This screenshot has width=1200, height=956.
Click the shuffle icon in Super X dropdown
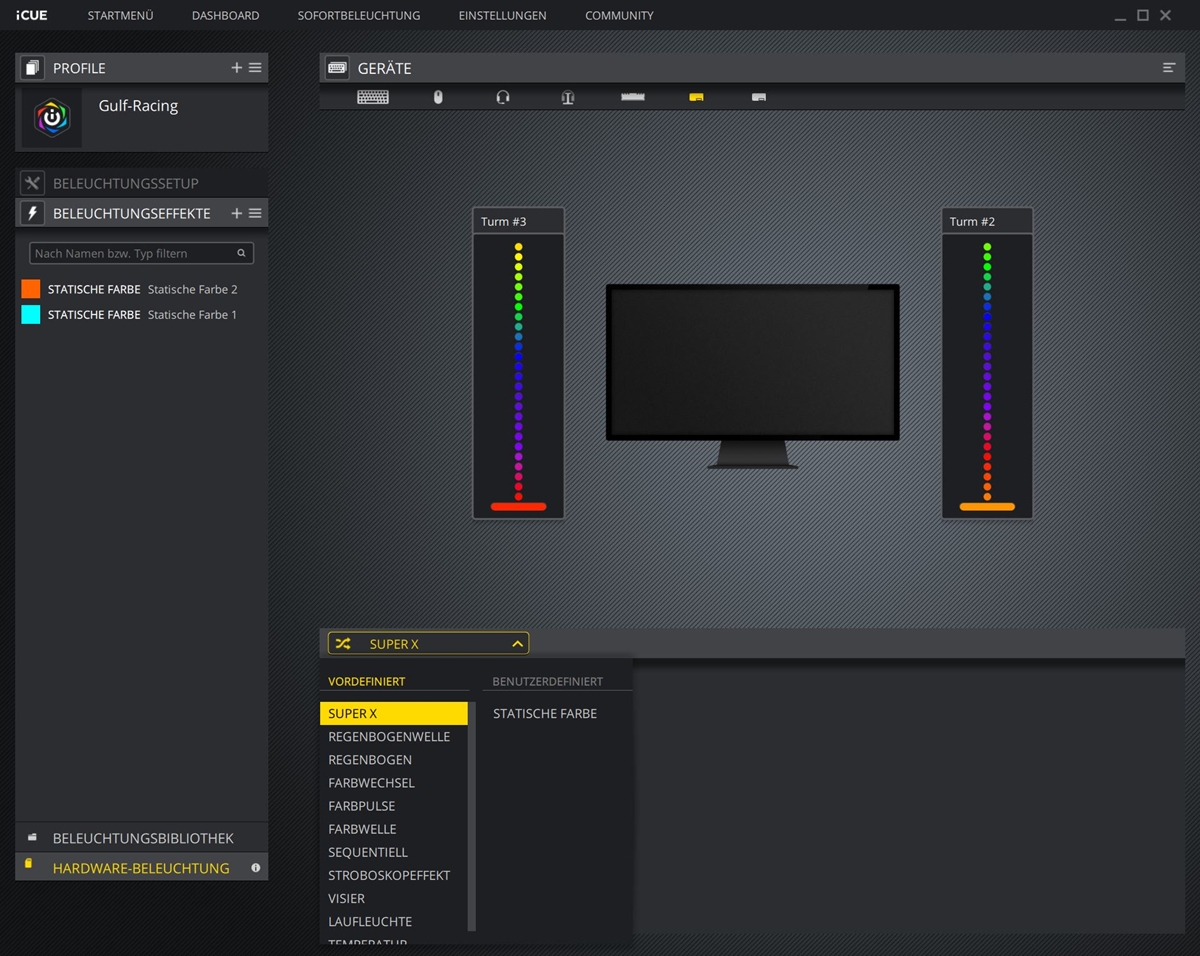coord(343,644)
